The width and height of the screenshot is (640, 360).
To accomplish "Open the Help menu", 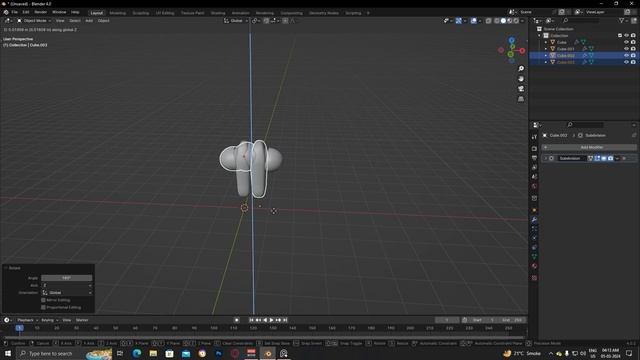I will [x=75, y=12].
